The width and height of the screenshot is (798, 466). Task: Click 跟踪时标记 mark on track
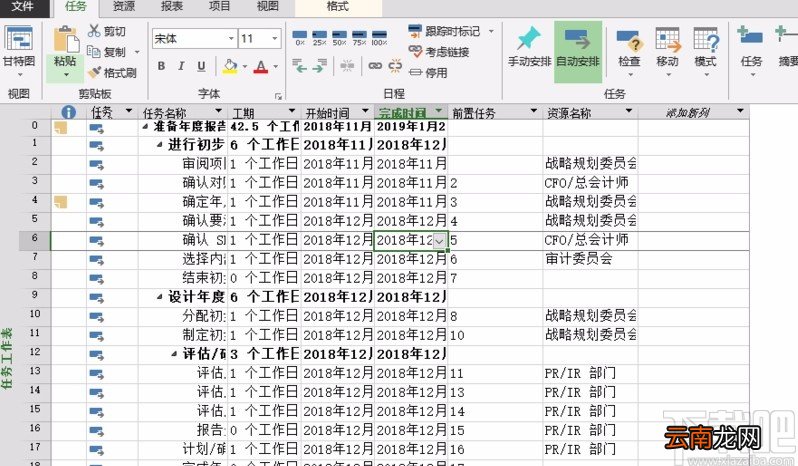tap(445, 31)
